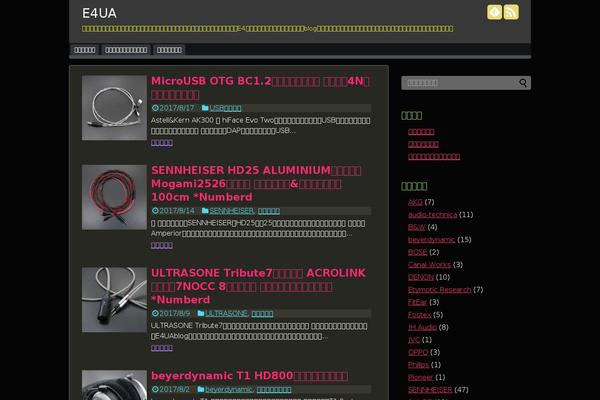Open the MicroUSB OTG BC1.2 post title
The width and height of the screenshot is (600, 400).
261,88
